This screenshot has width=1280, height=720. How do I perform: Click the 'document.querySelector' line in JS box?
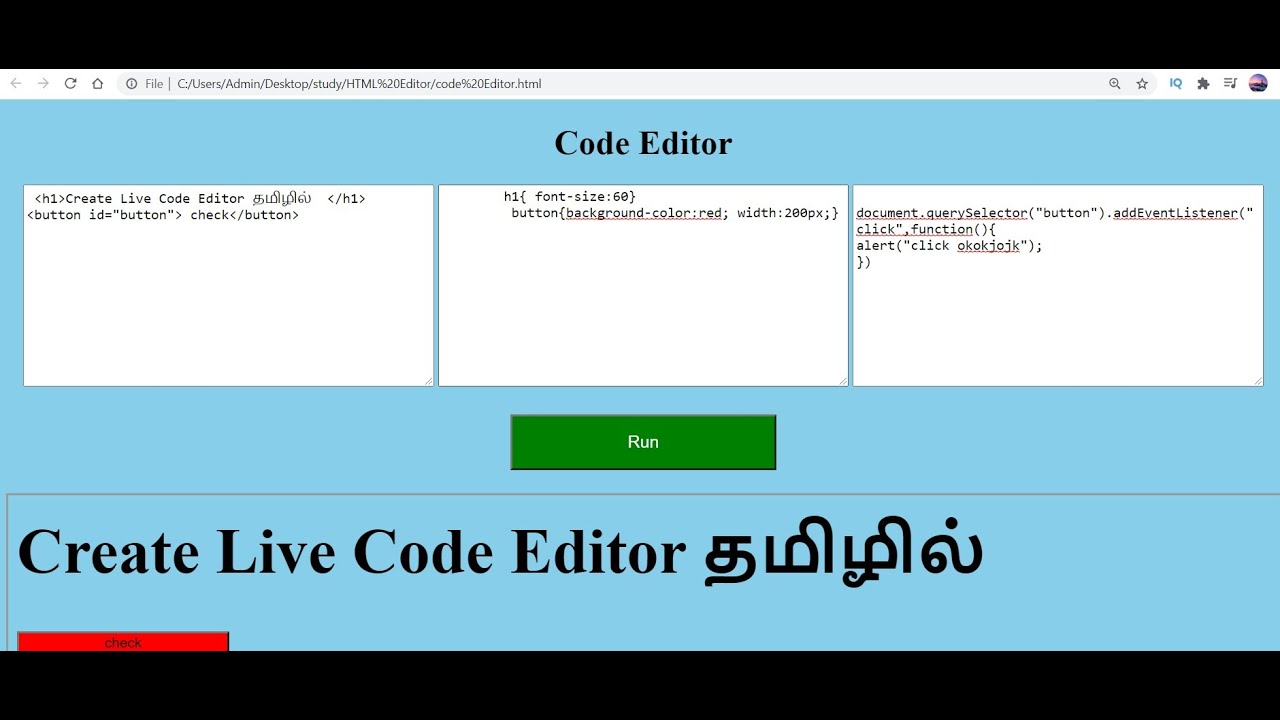point(1054,213)
